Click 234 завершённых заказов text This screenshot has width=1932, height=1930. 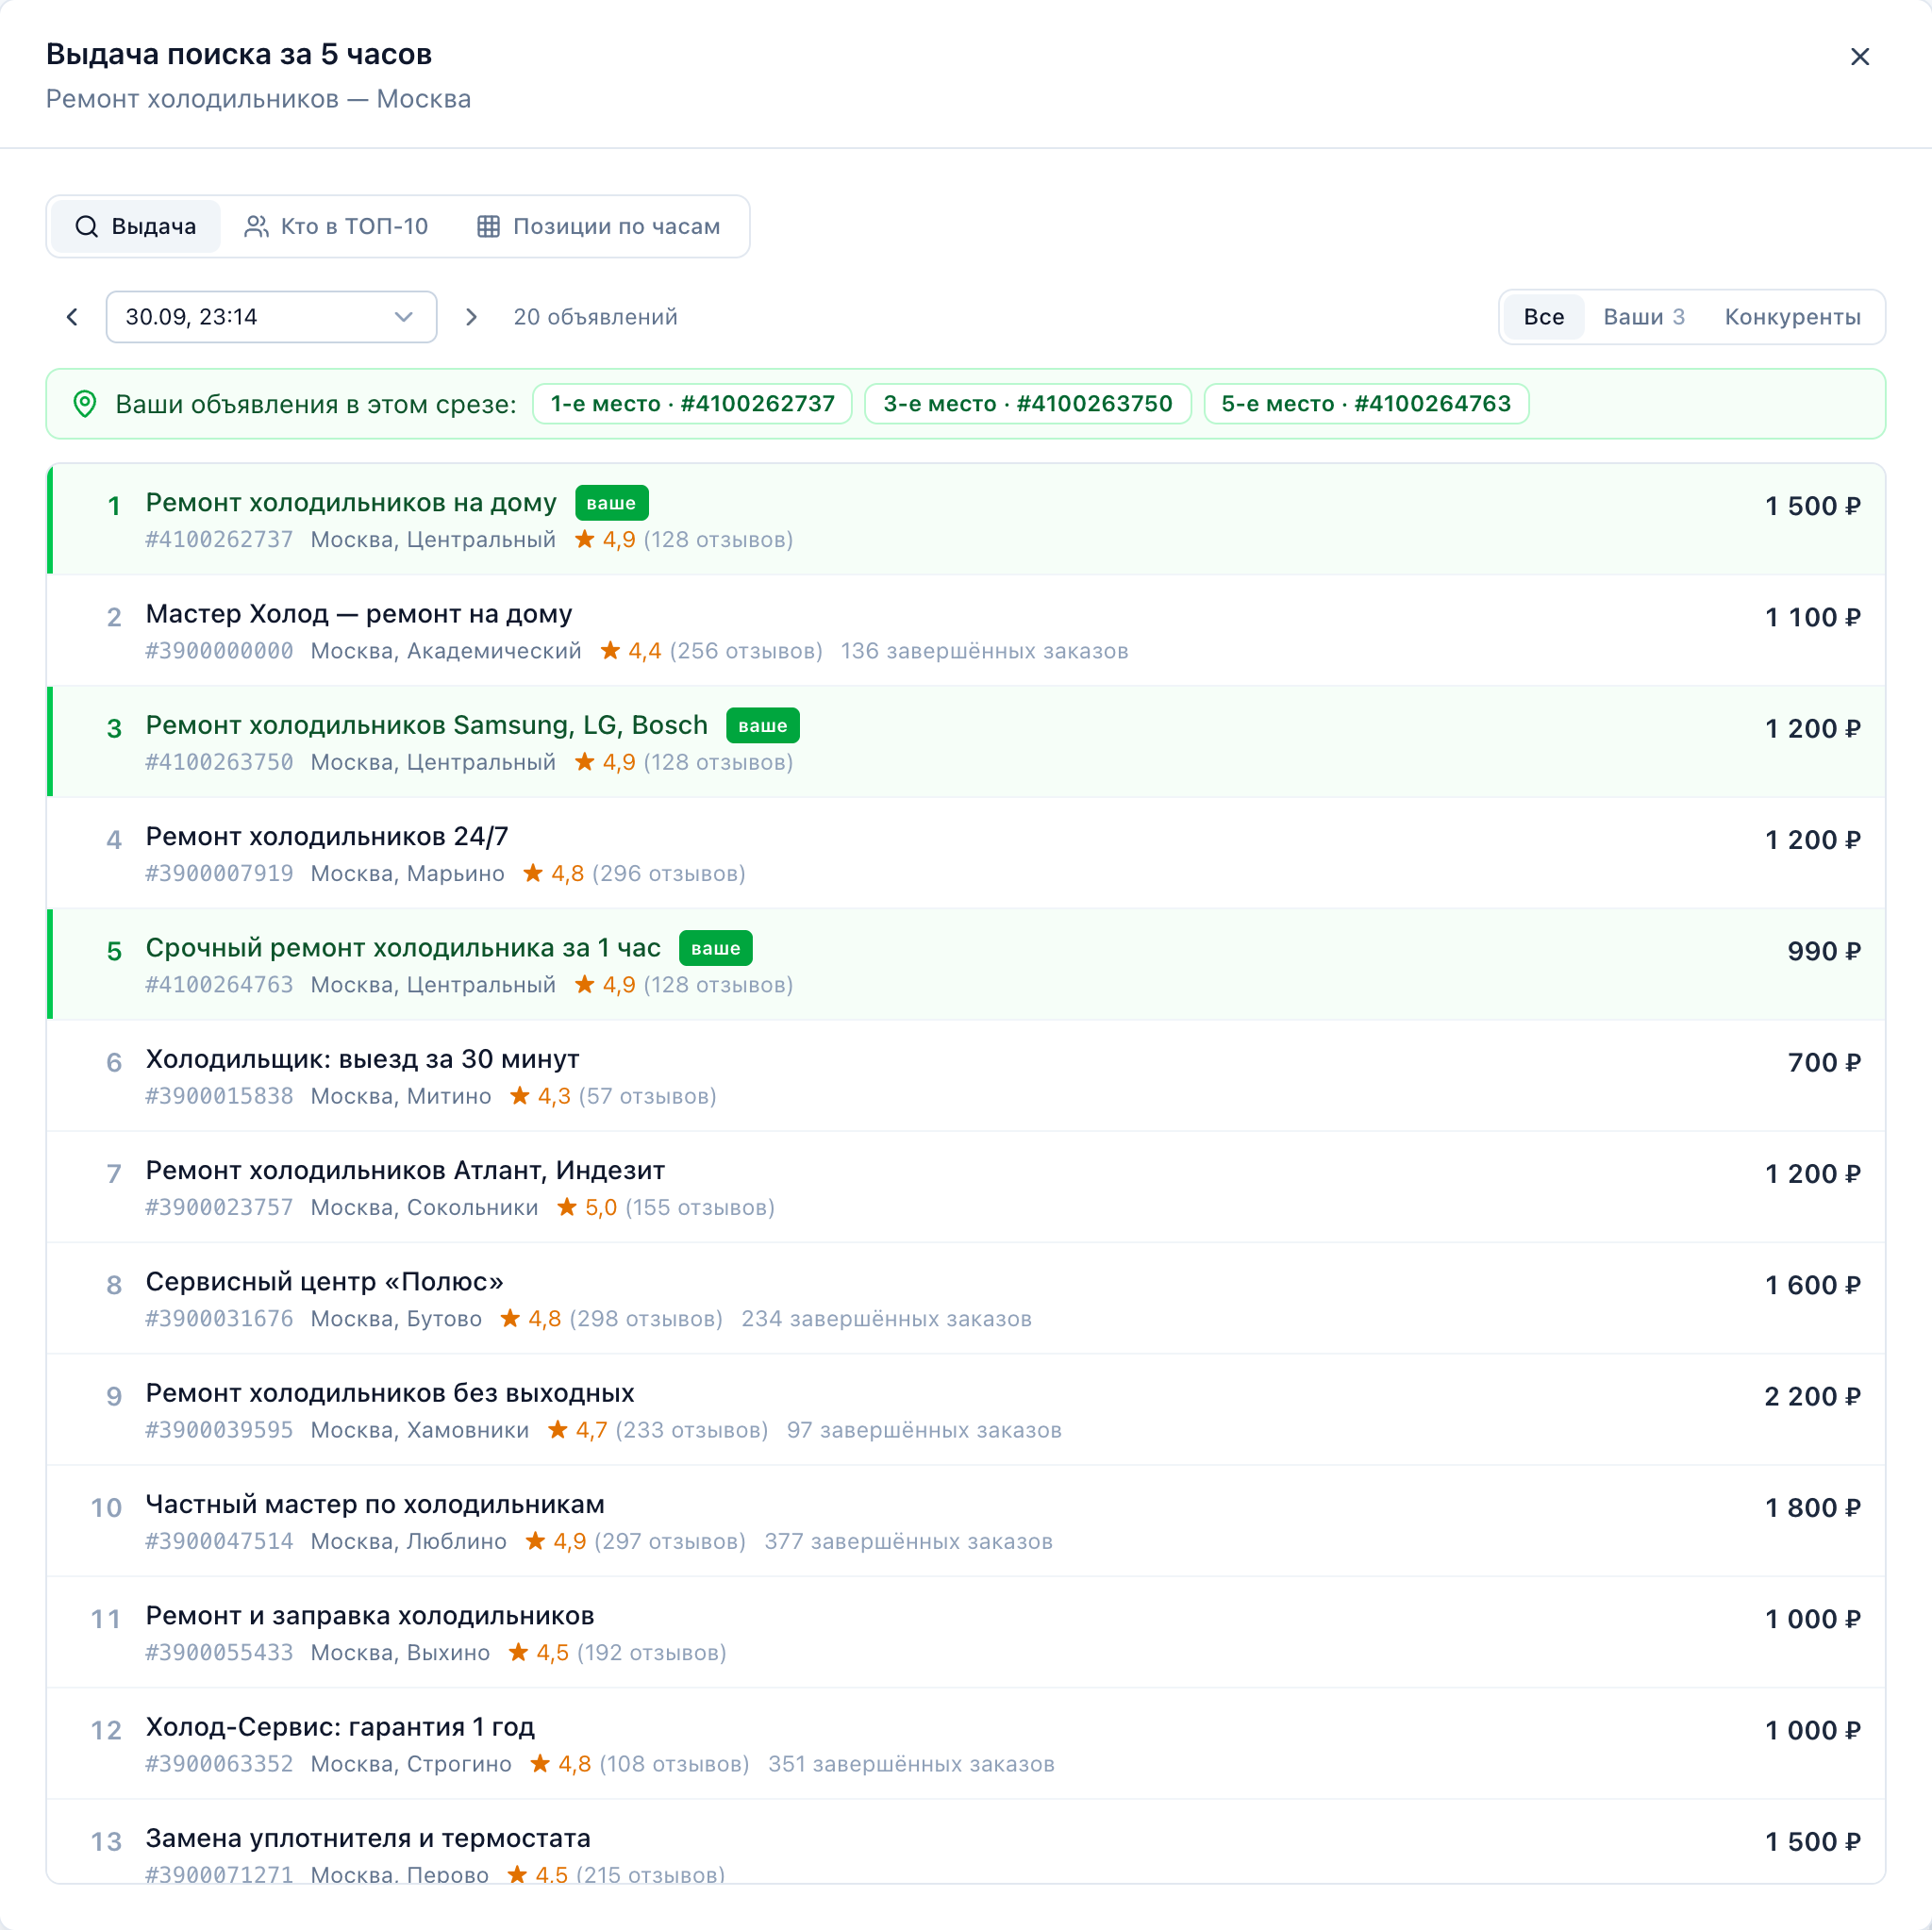pyautogui.click(x=886, y=1319)
